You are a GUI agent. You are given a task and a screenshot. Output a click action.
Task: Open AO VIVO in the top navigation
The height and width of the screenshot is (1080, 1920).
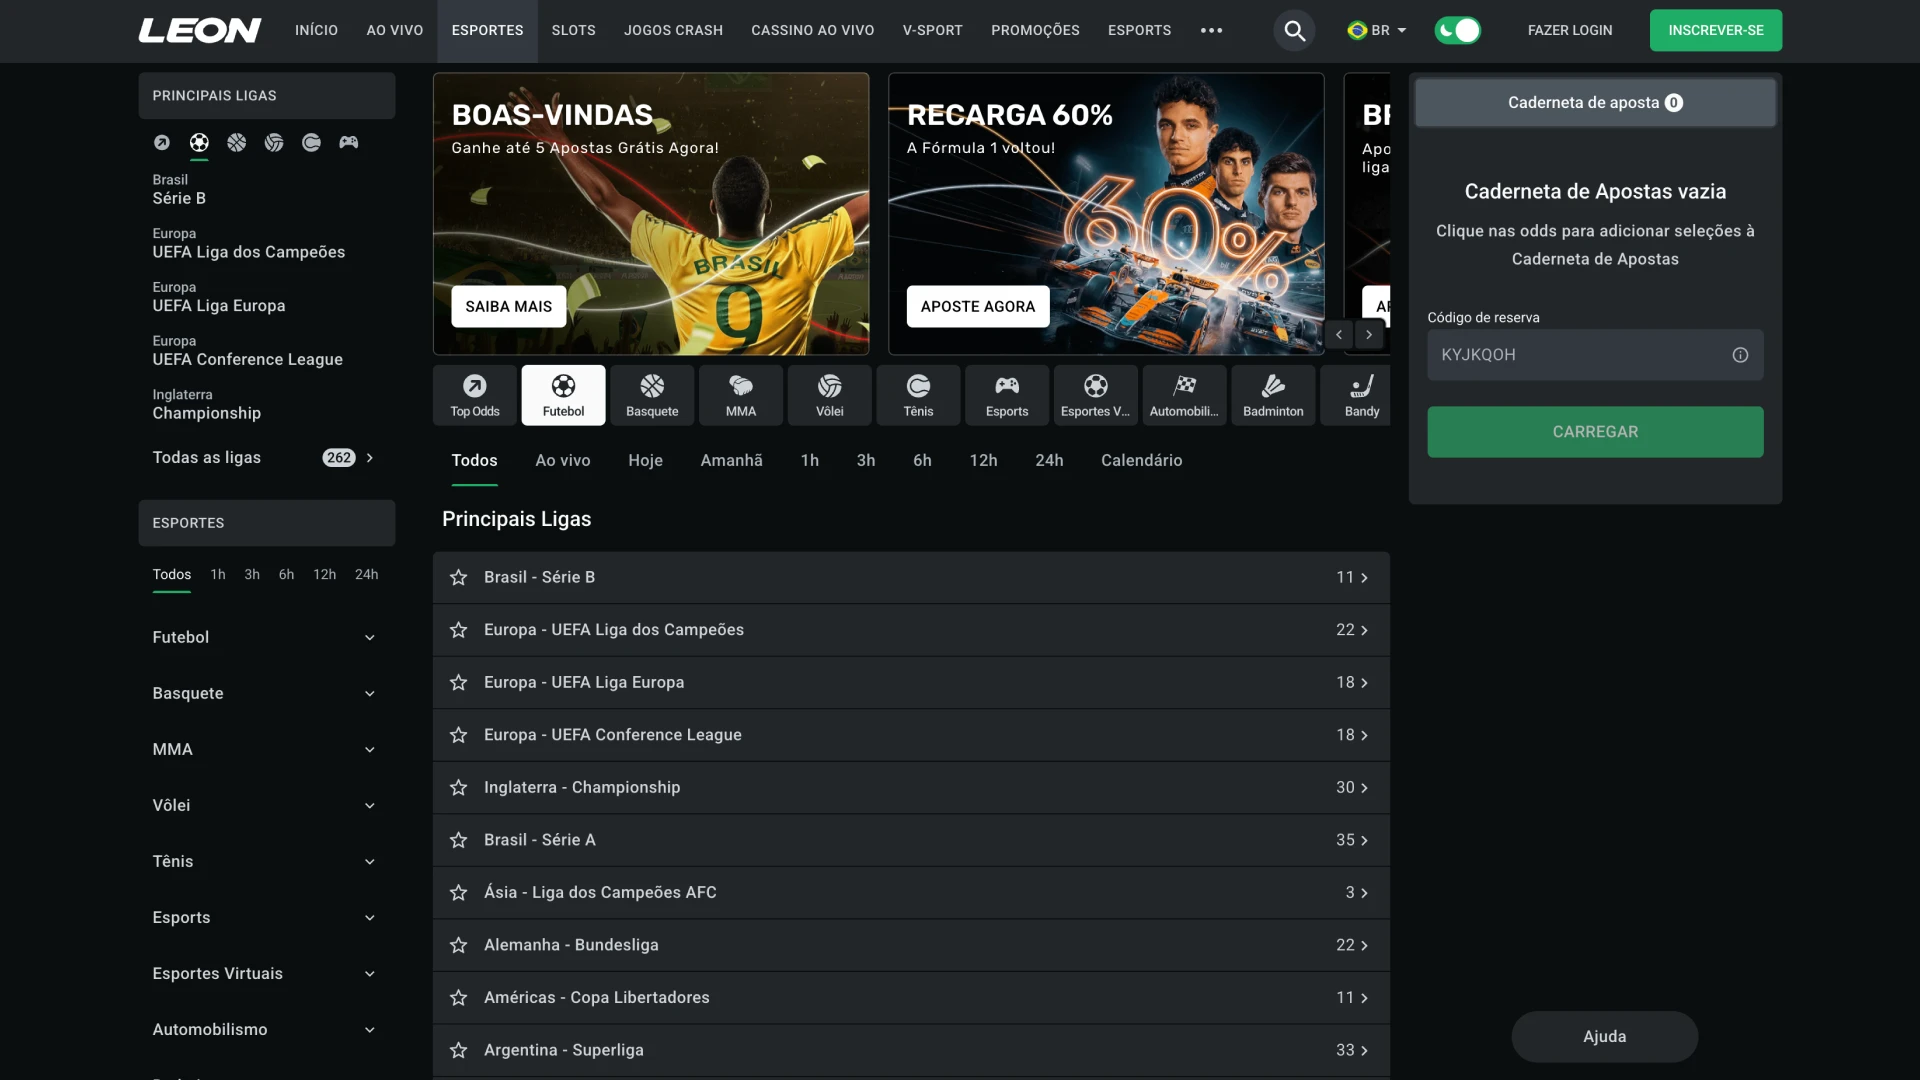(x=395, y=31)
